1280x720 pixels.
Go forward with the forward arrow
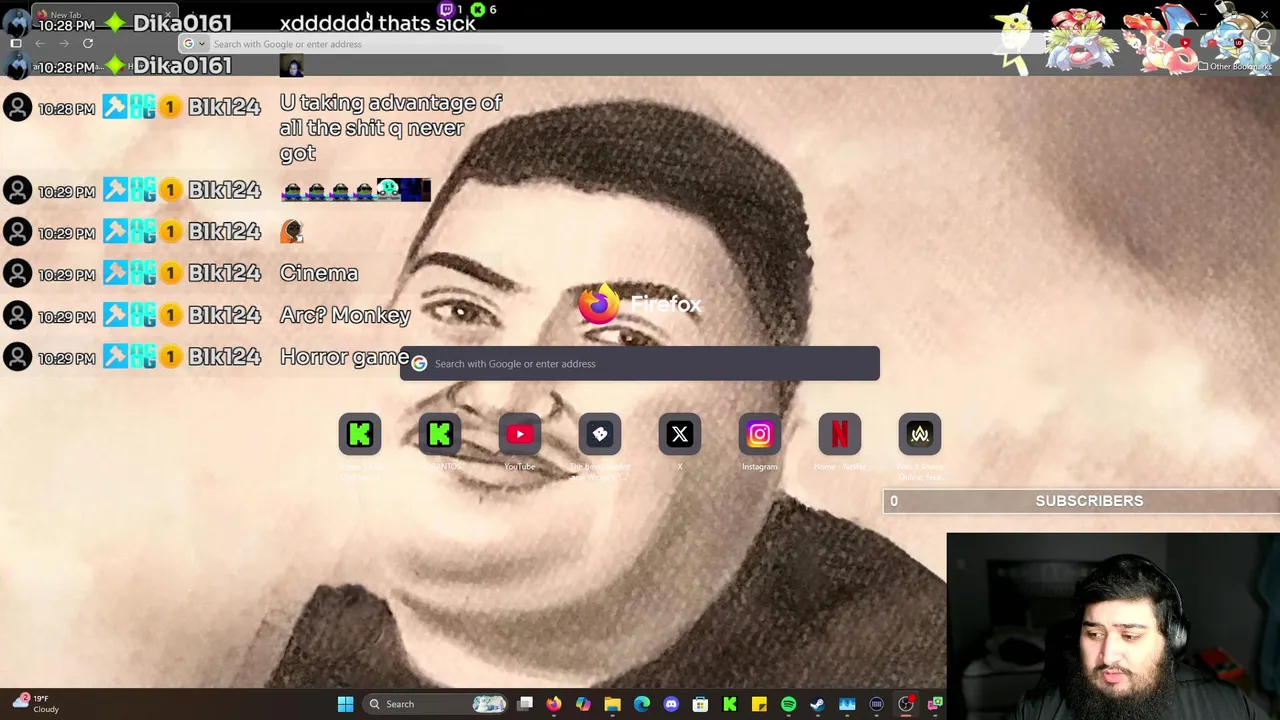(x=64, y=44)
